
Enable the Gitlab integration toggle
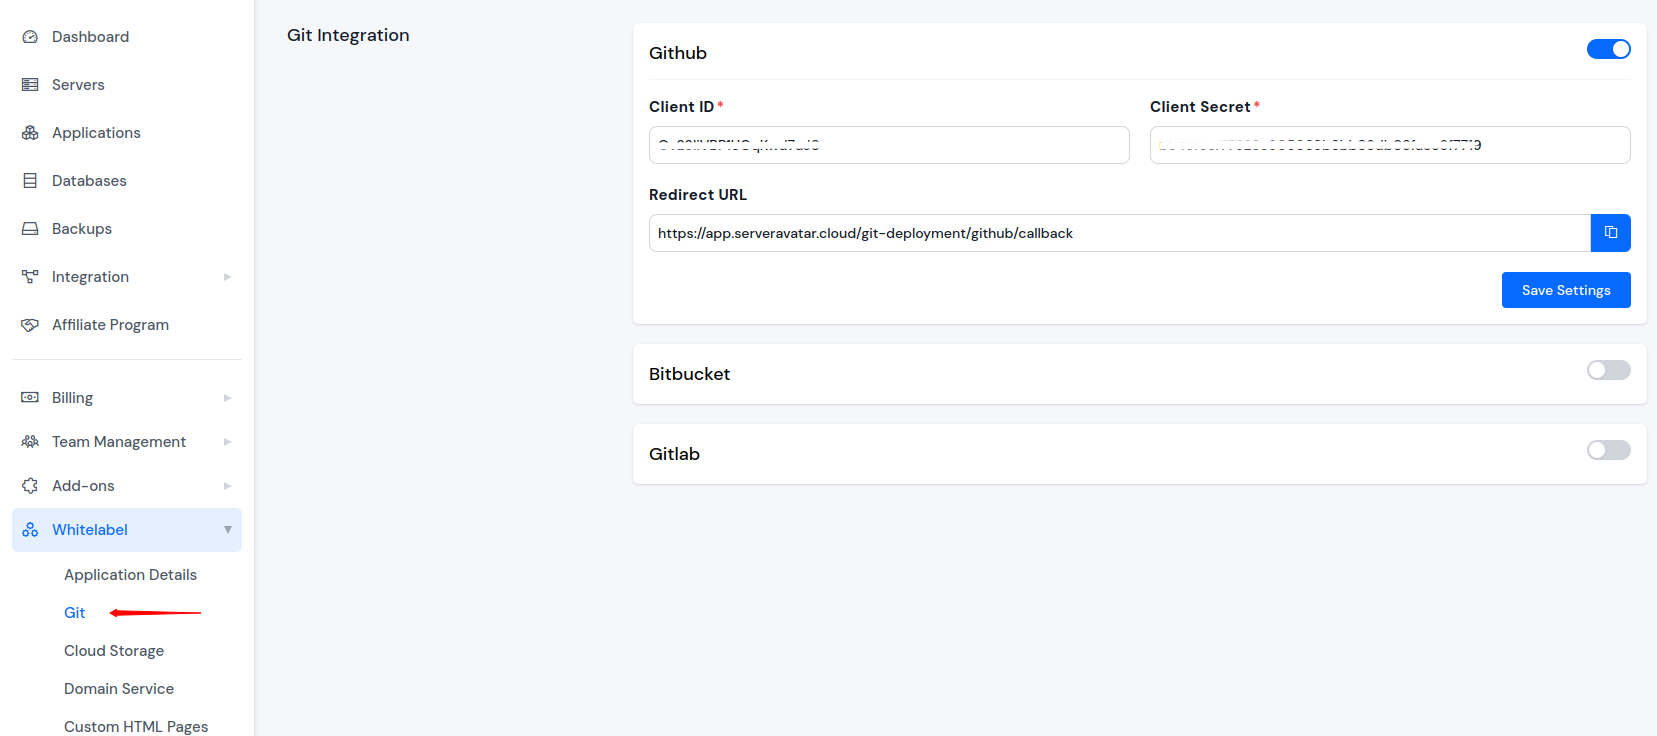coord(1608,450)
